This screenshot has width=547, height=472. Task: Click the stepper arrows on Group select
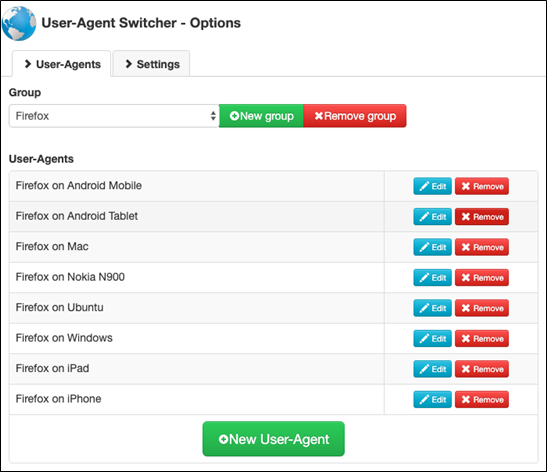[213, 116]
